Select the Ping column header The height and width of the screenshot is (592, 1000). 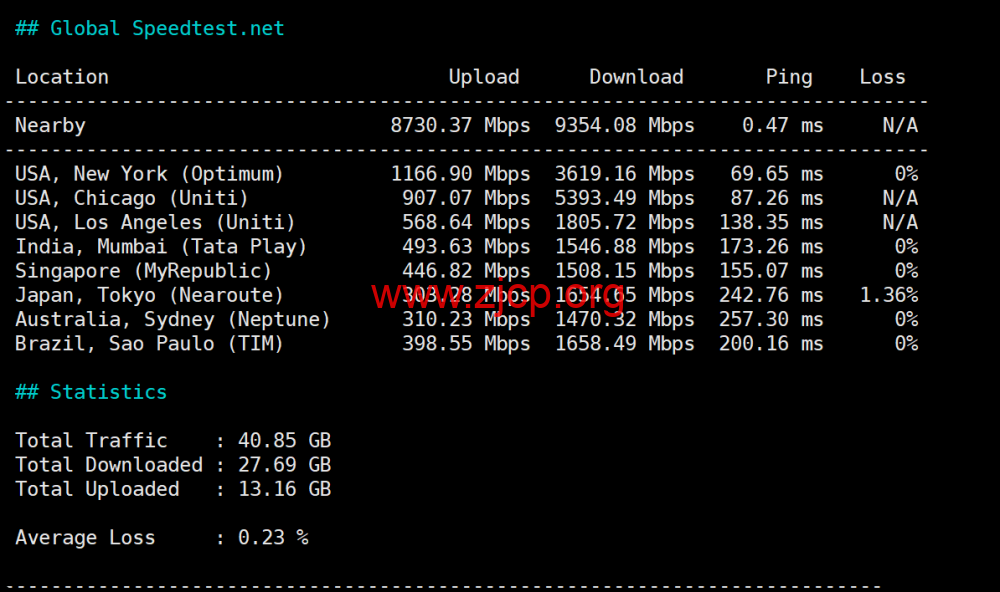point(789,77)
